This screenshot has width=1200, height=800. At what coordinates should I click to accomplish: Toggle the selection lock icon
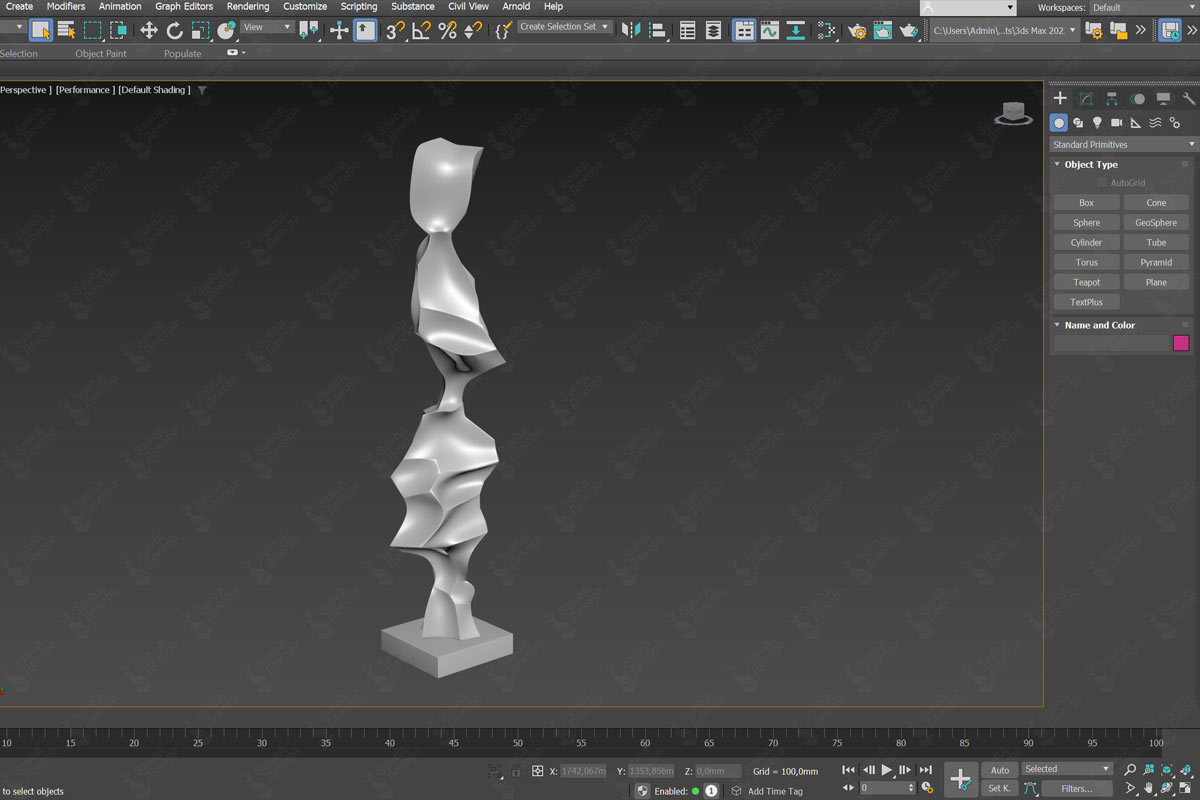pos(516,771)
